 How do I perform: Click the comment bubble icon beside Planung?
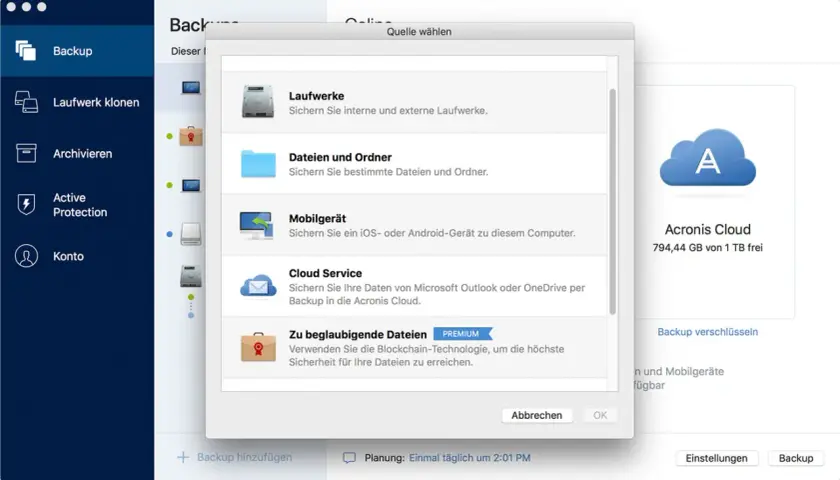[349, 458]
